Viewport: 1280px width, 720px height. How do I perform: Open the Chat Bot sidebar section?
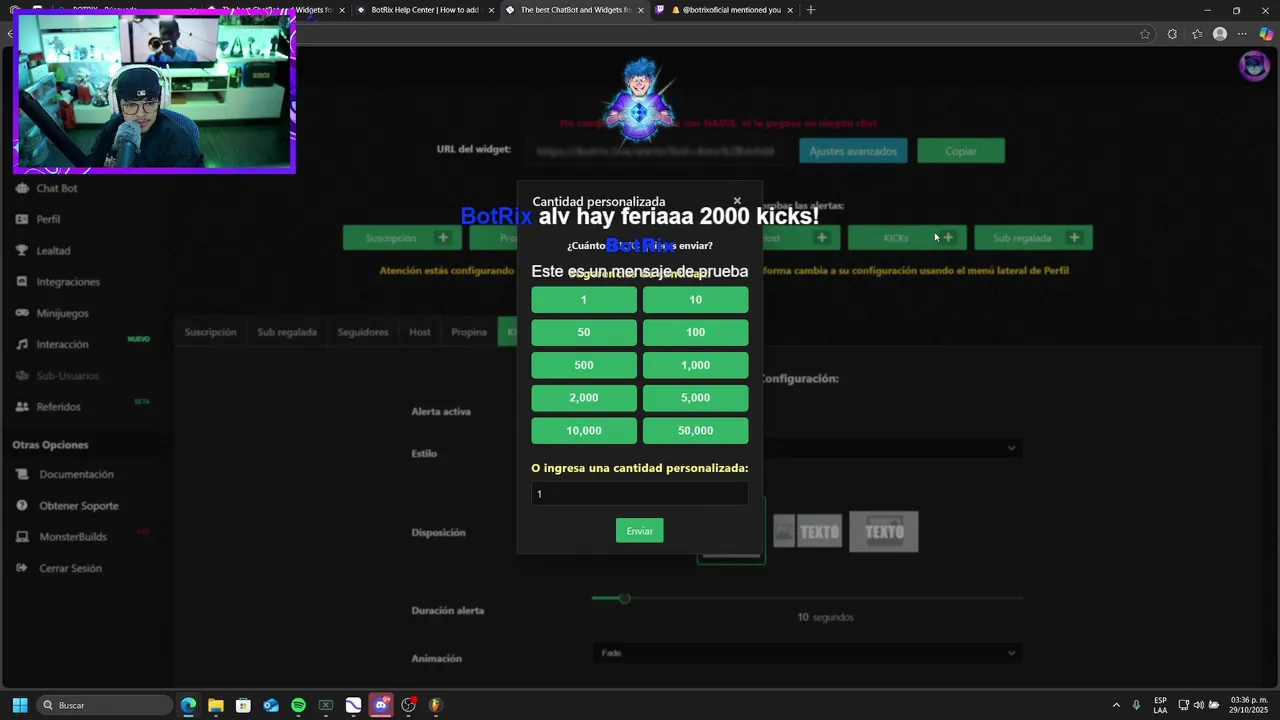point(56,188)
